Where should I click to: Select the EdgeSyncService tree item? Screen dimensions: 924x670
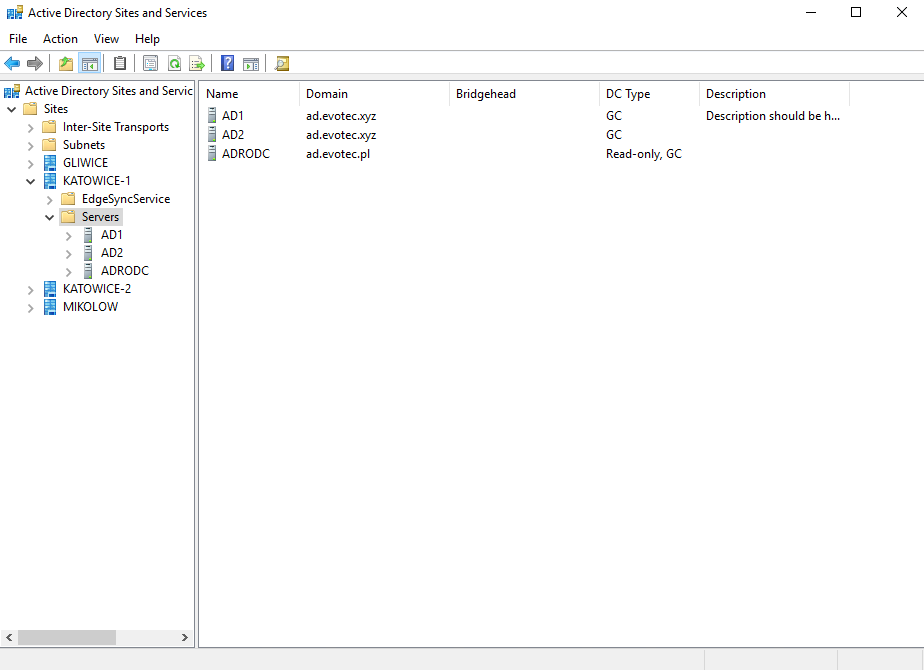(125, 198)
